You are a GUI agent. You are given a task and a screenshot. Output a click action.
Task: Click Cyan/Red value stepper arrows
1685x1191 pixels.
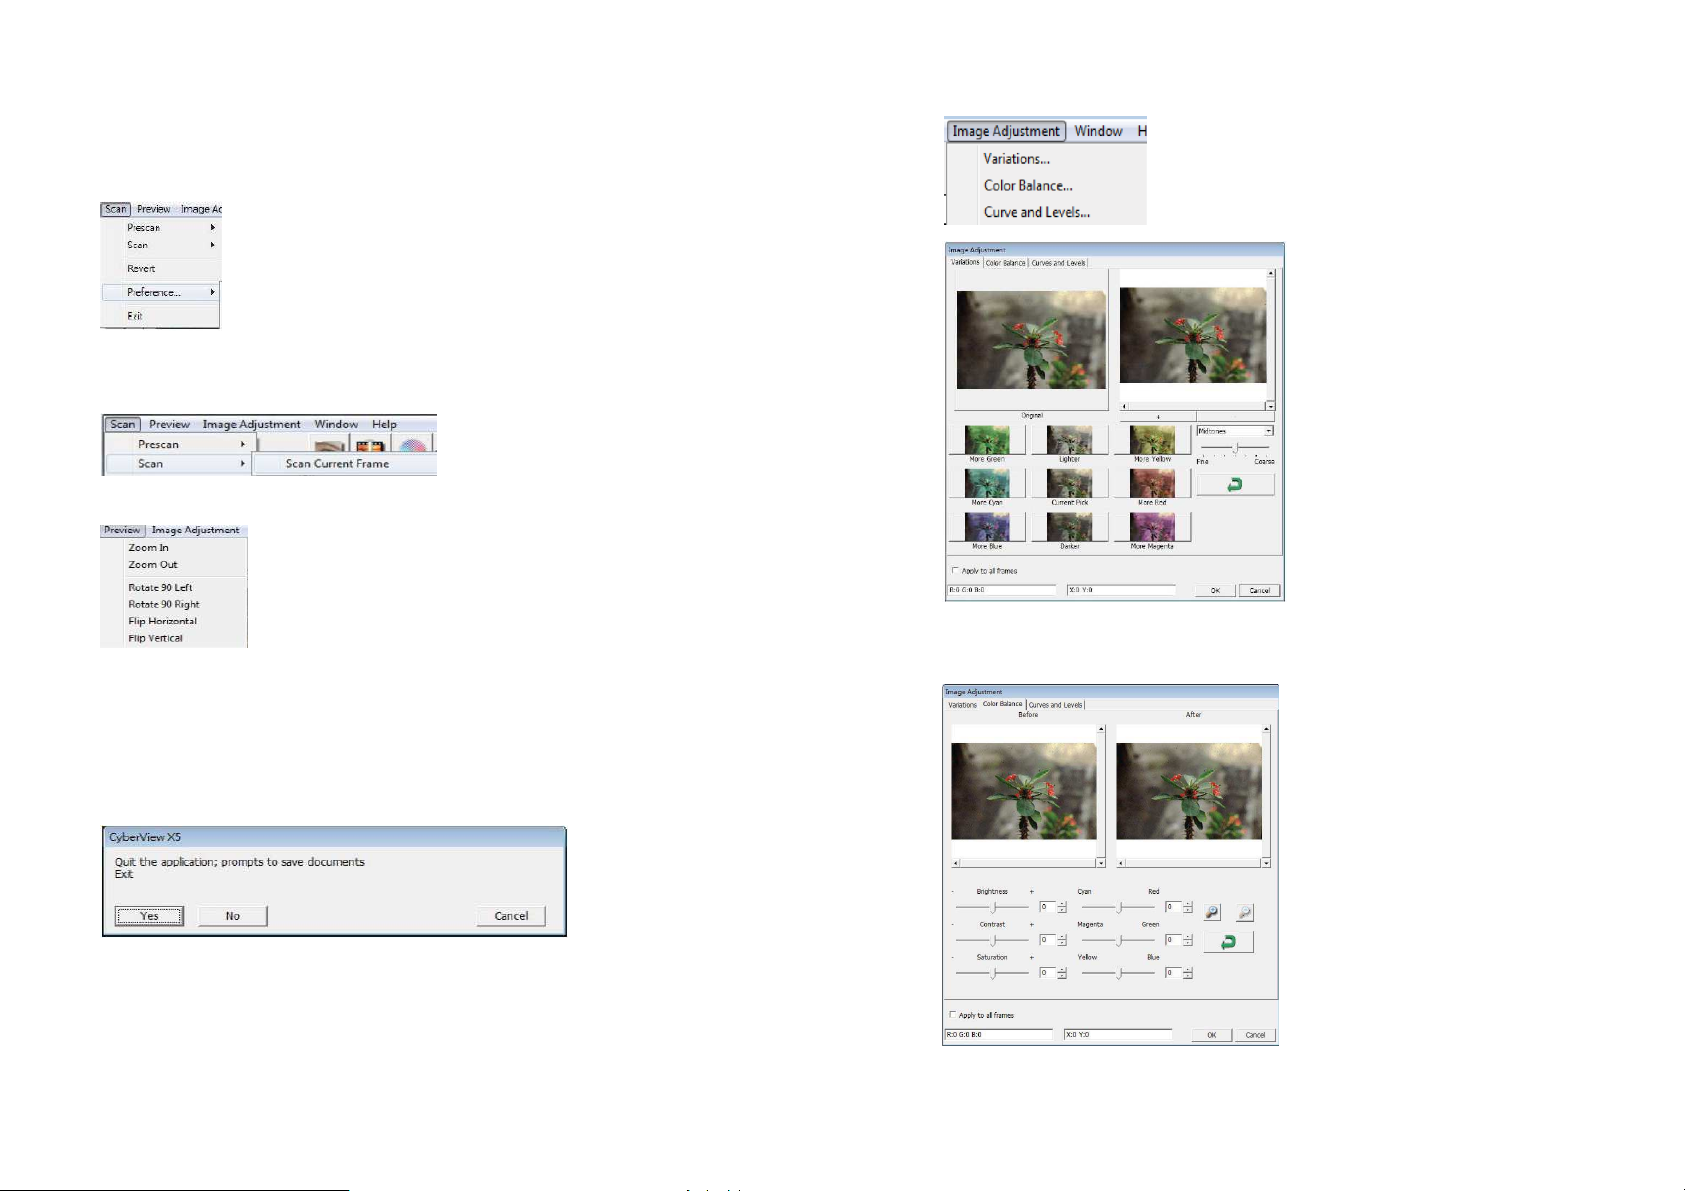click(1188, 908)
